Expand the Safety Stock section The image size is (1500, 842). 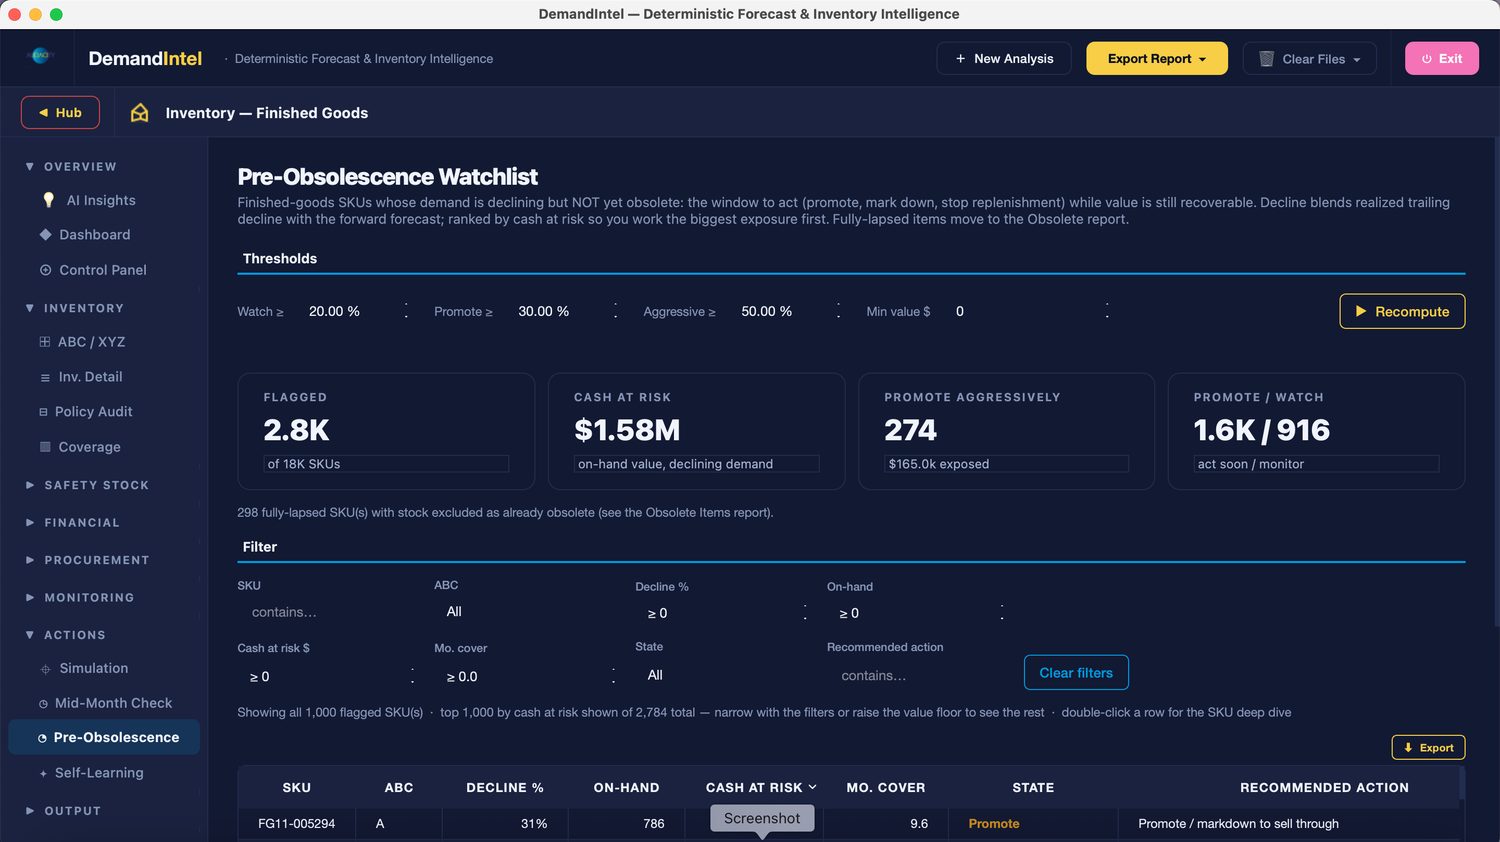tap(30, 485)
